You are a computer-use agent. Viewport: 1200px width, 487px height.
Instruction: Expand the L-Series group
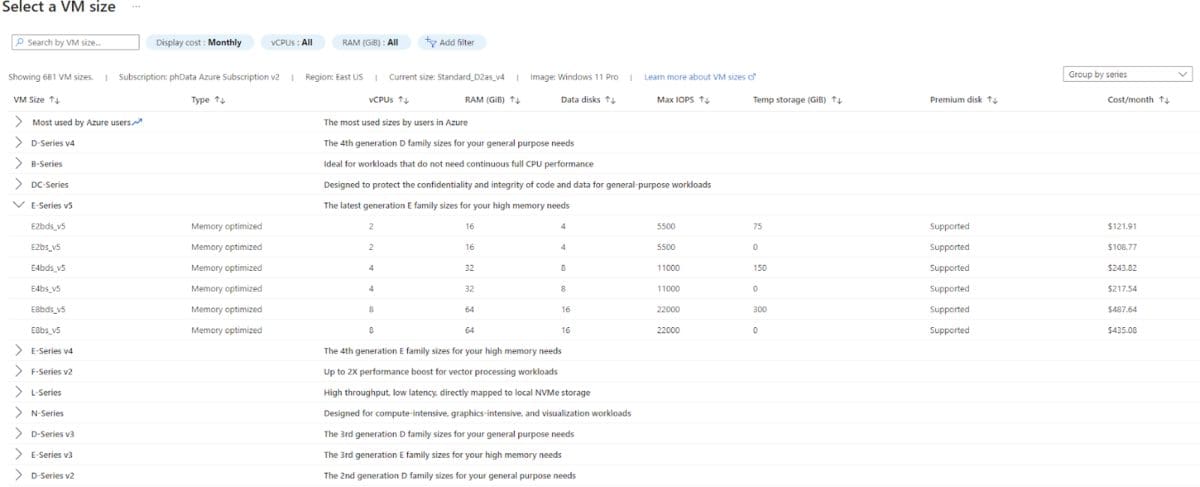coord(18,392)
